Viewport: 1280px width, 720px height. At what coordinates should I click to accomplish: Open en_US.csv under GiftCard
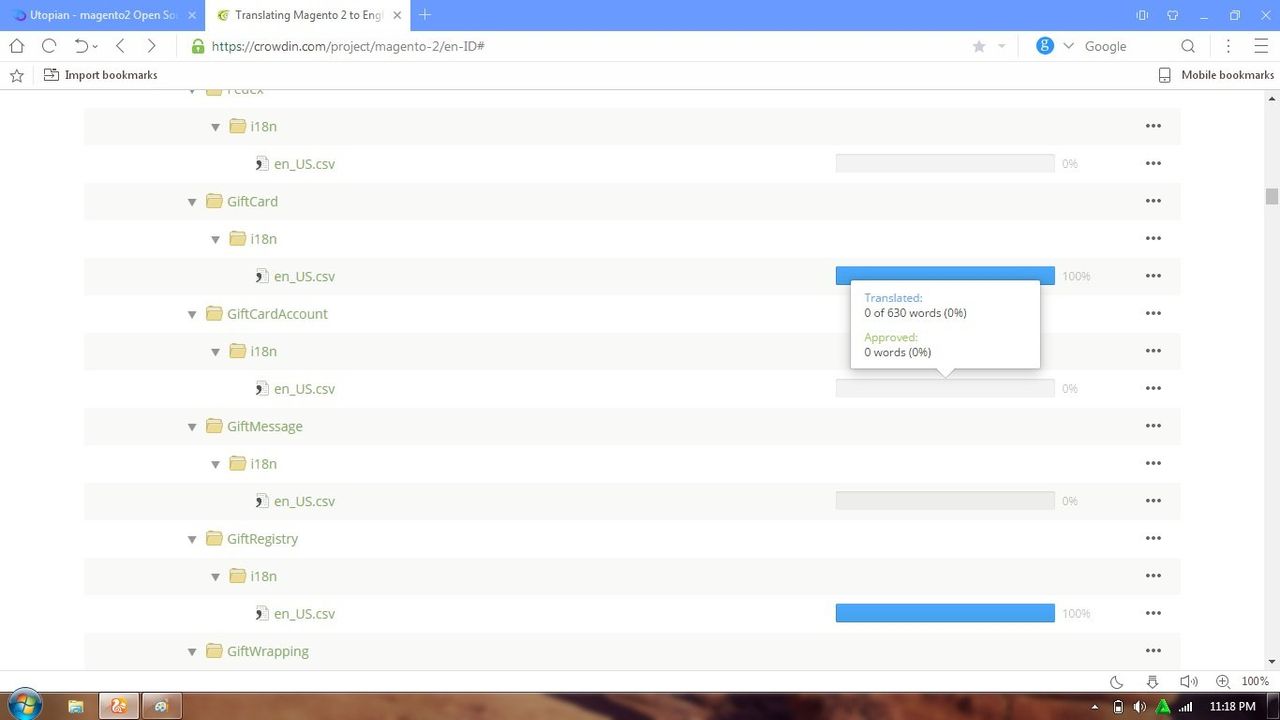(x=304, y=276)
